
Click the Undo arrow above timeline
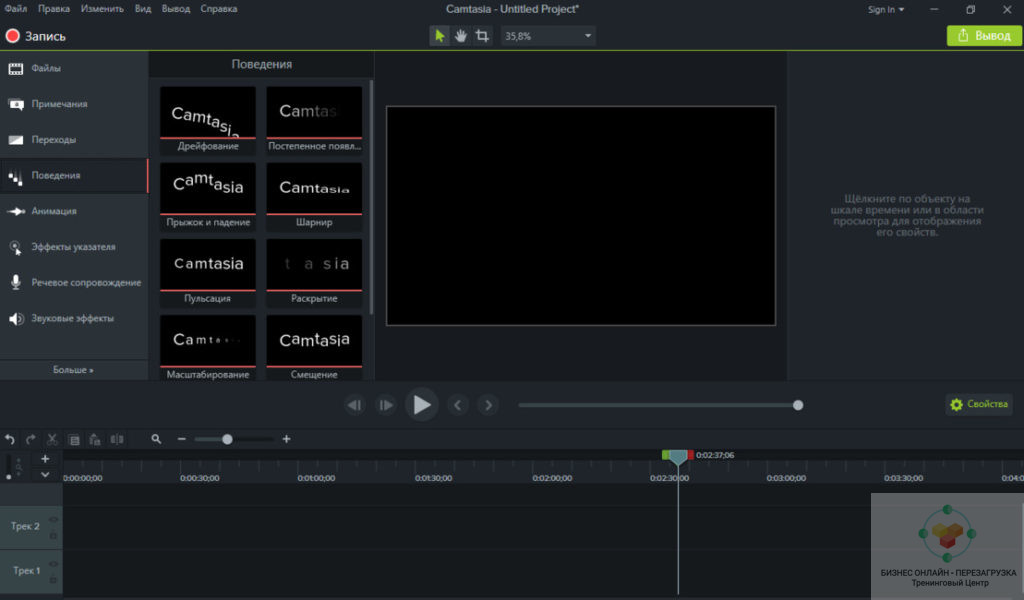click(x=10, y=439)
